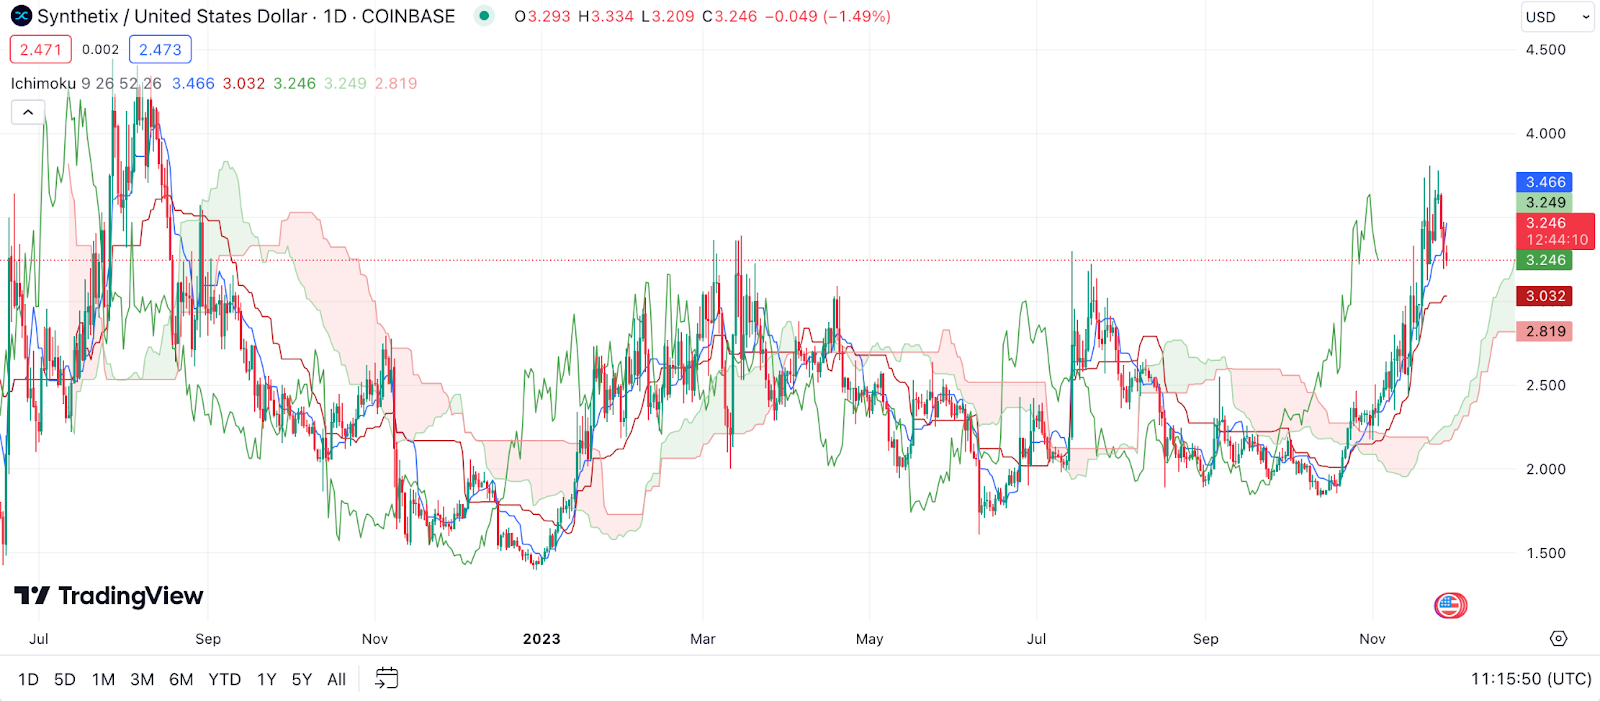Open the go-to-date calendar icon
1600x701 pixels.
386,679
